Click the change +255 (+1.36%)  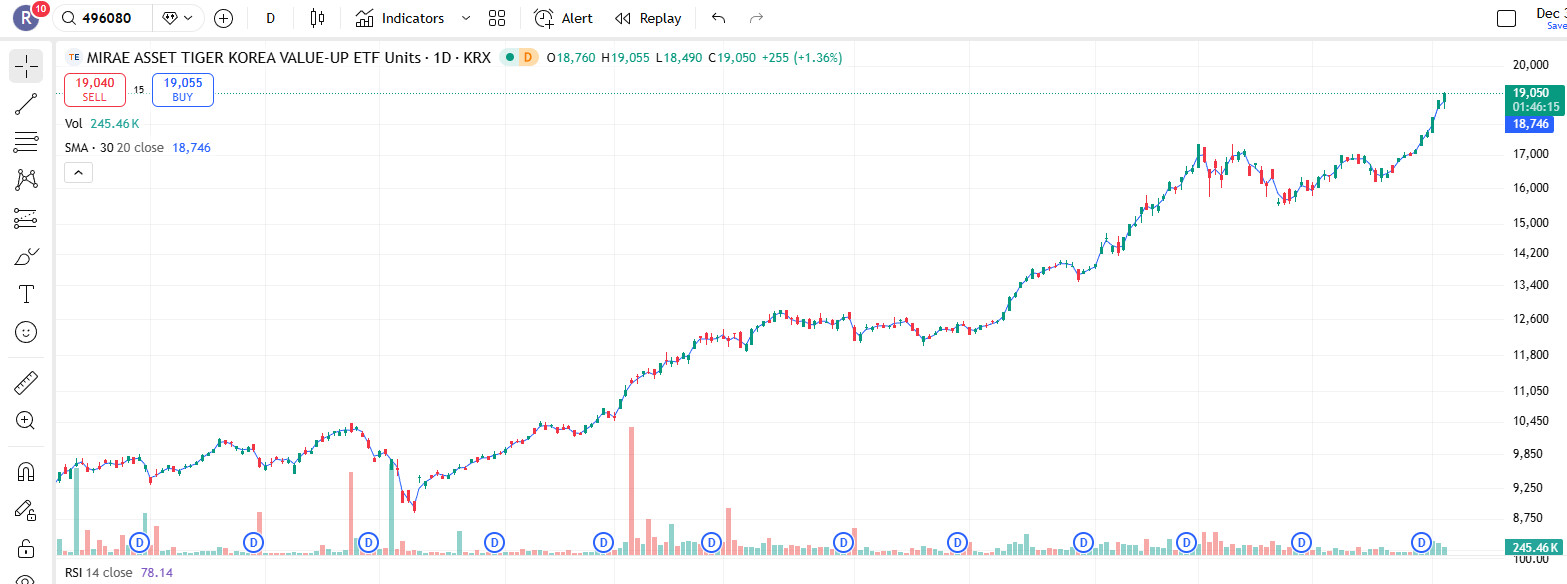(802, 58)
